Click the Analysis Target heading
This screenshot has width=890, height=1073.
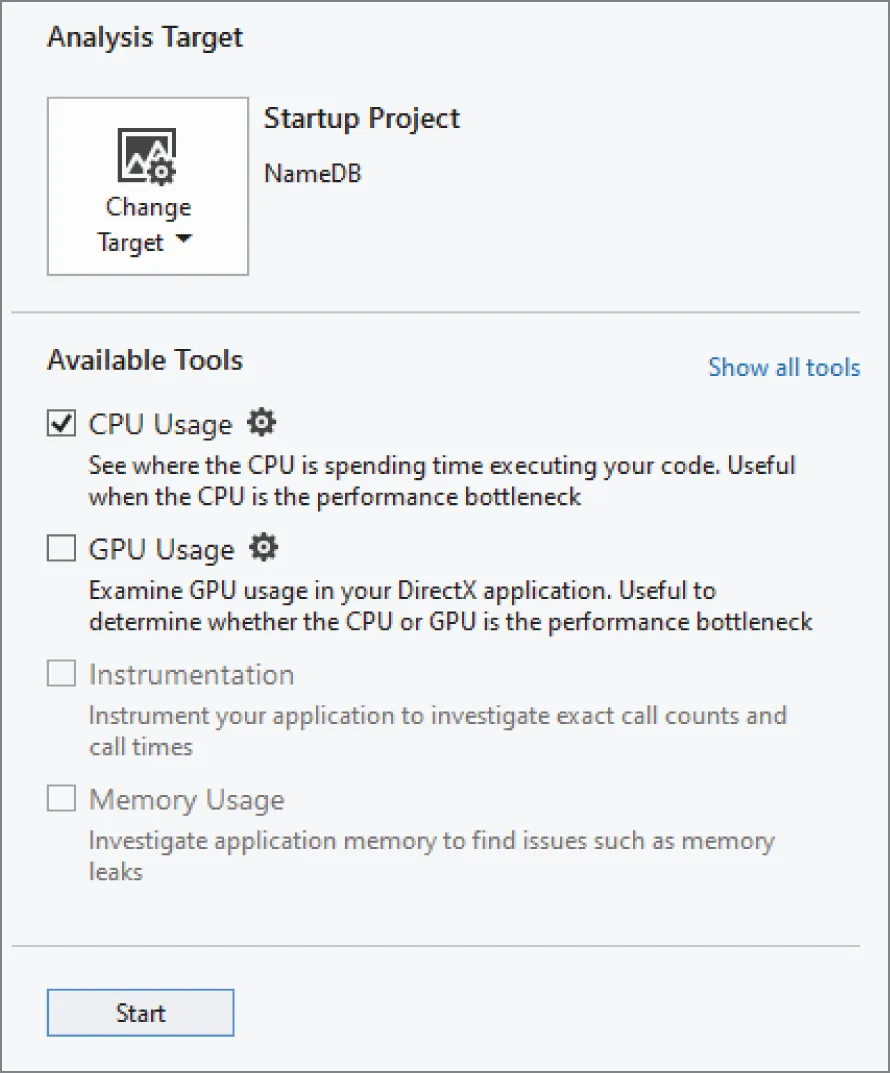(144, 37)
